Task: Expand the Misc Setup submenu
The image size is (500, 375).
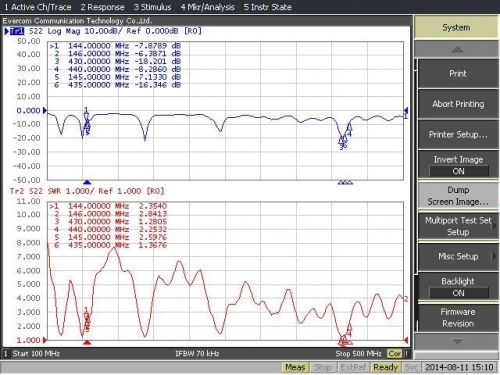Action: [458, 256]
